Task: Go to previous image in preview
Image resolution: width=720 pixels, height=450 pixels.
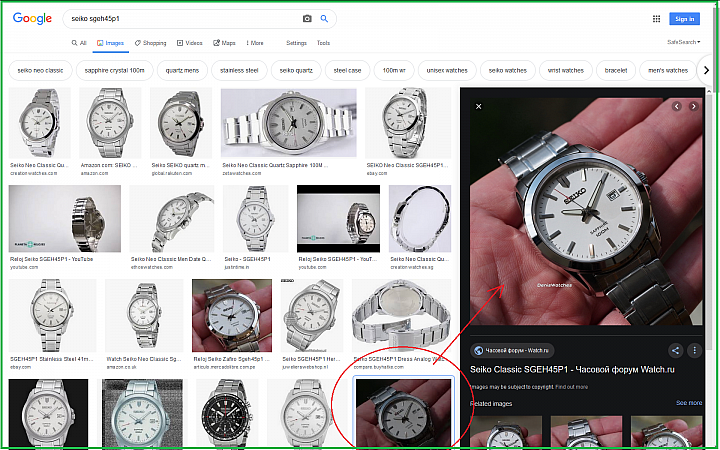Action: (676, 107)
